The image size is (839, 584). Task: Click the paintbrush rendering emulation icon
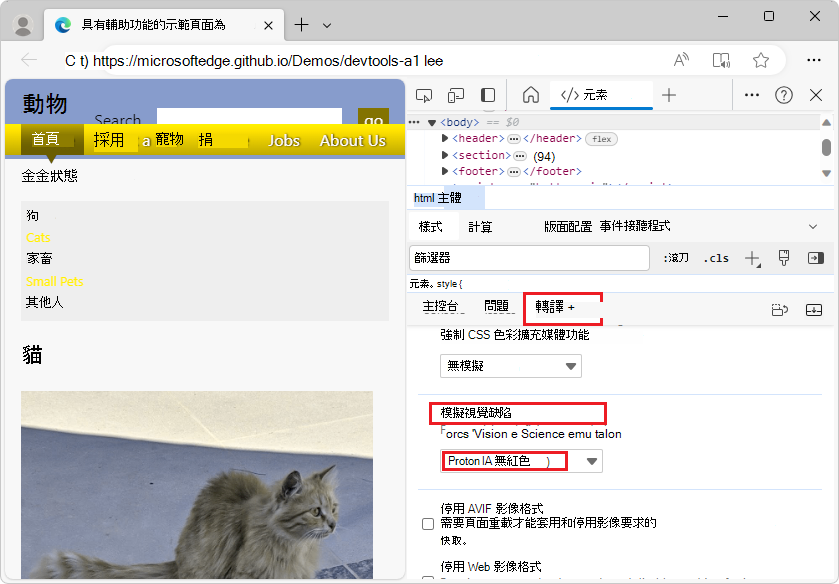point(784,258)
